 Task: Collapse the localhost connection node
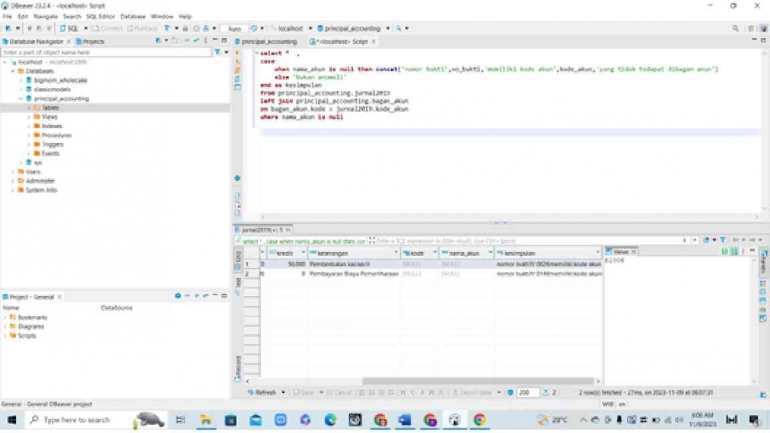[5, 62]
